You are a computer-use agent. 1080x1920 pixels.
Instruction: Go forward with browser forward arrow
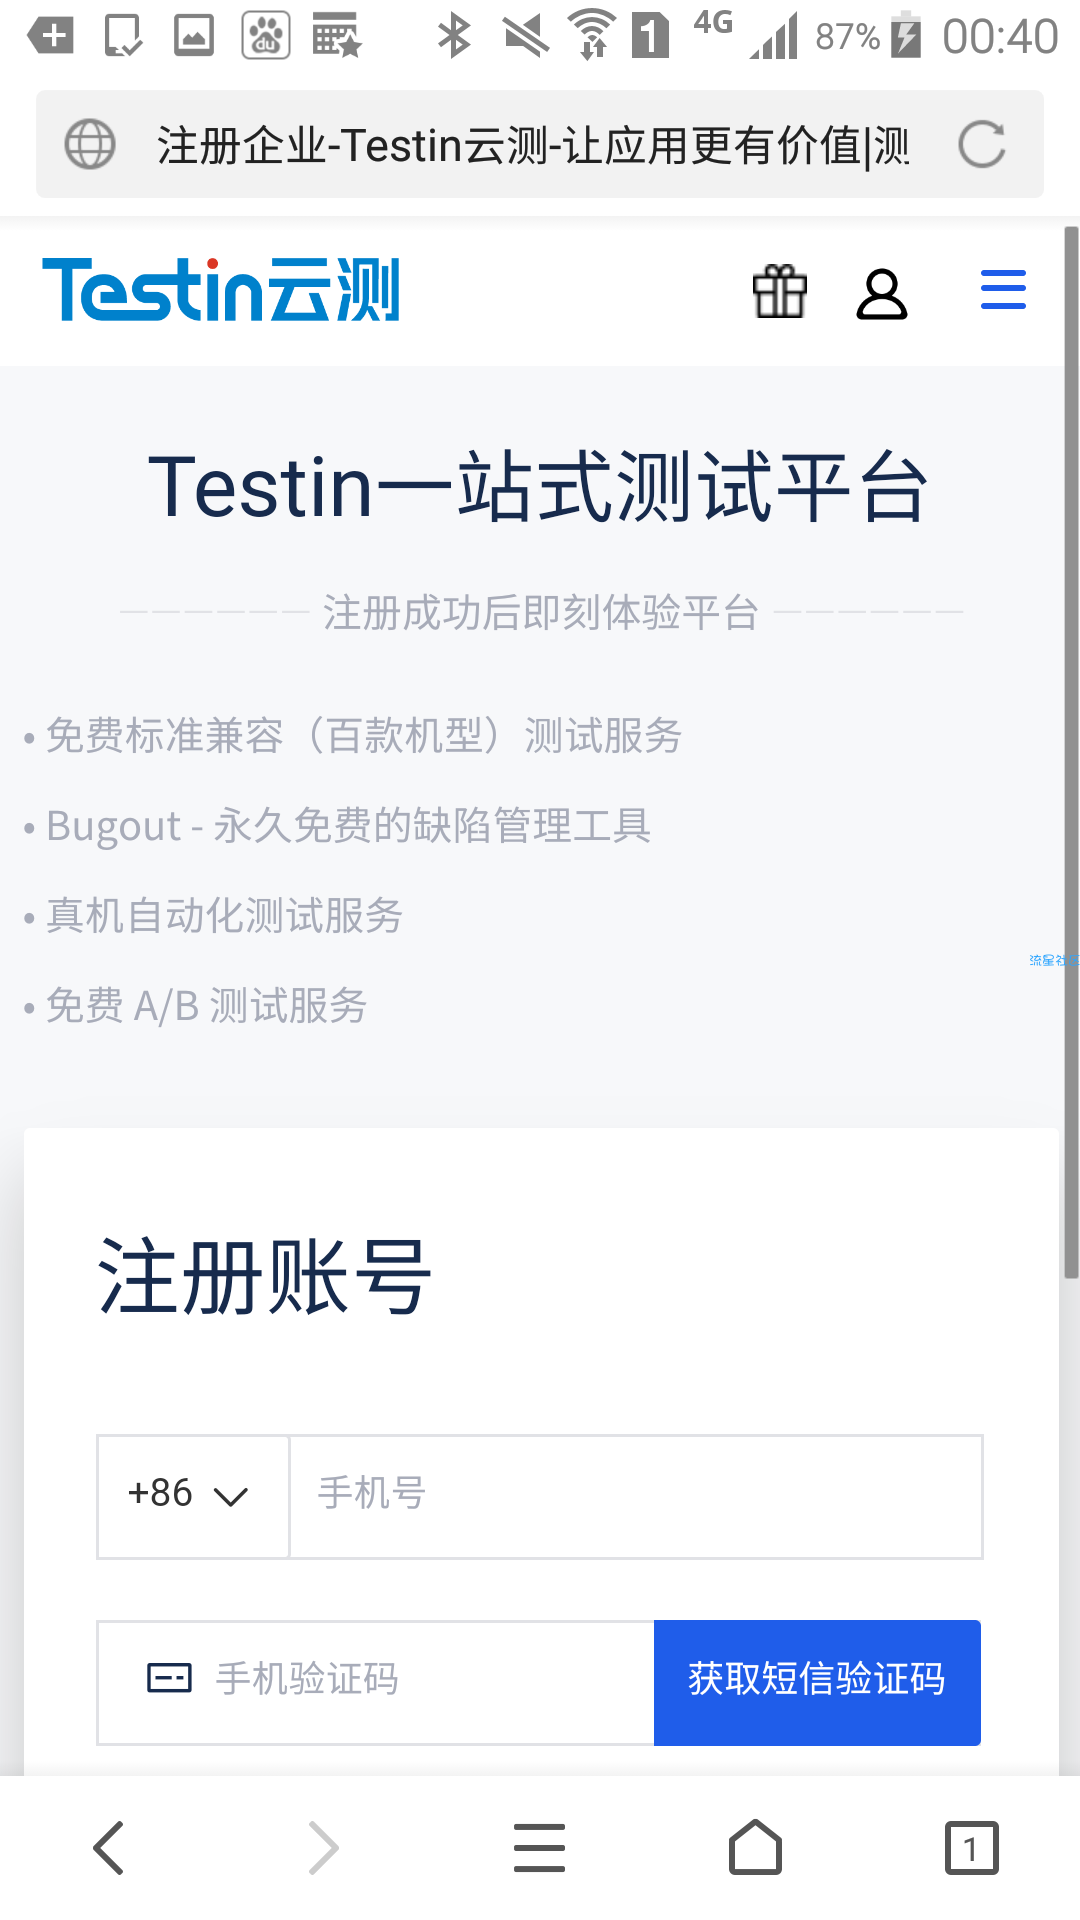point(324,1847)
